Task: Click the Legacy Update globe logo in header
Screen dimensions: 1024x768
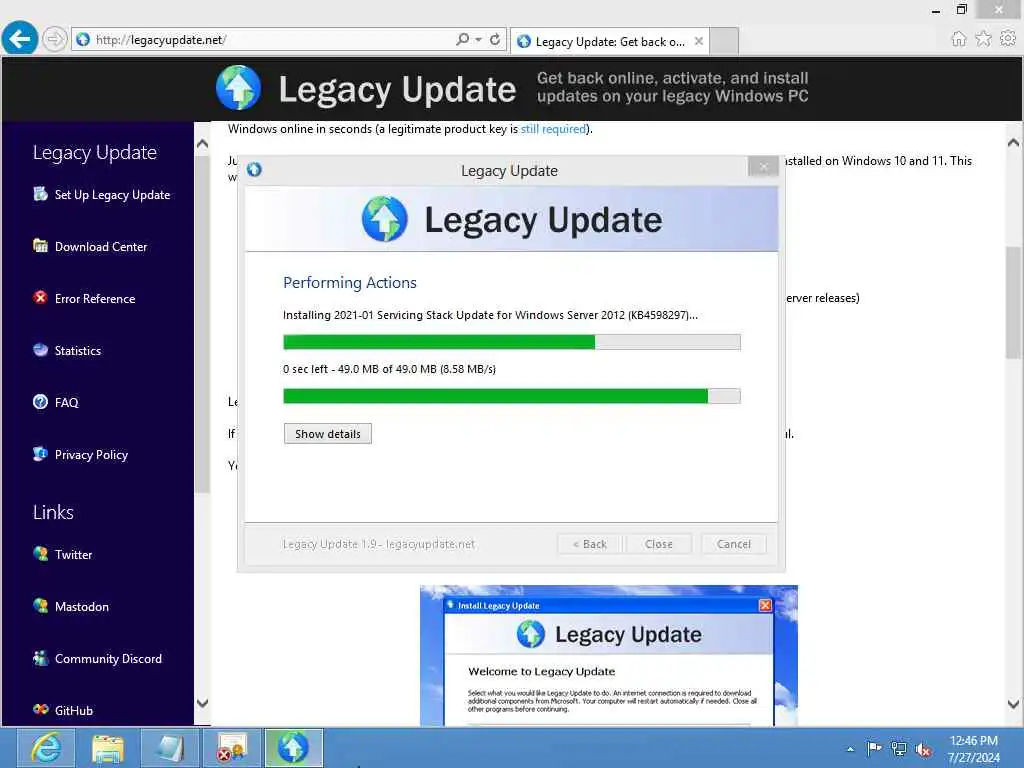Action: click(238, 88)
